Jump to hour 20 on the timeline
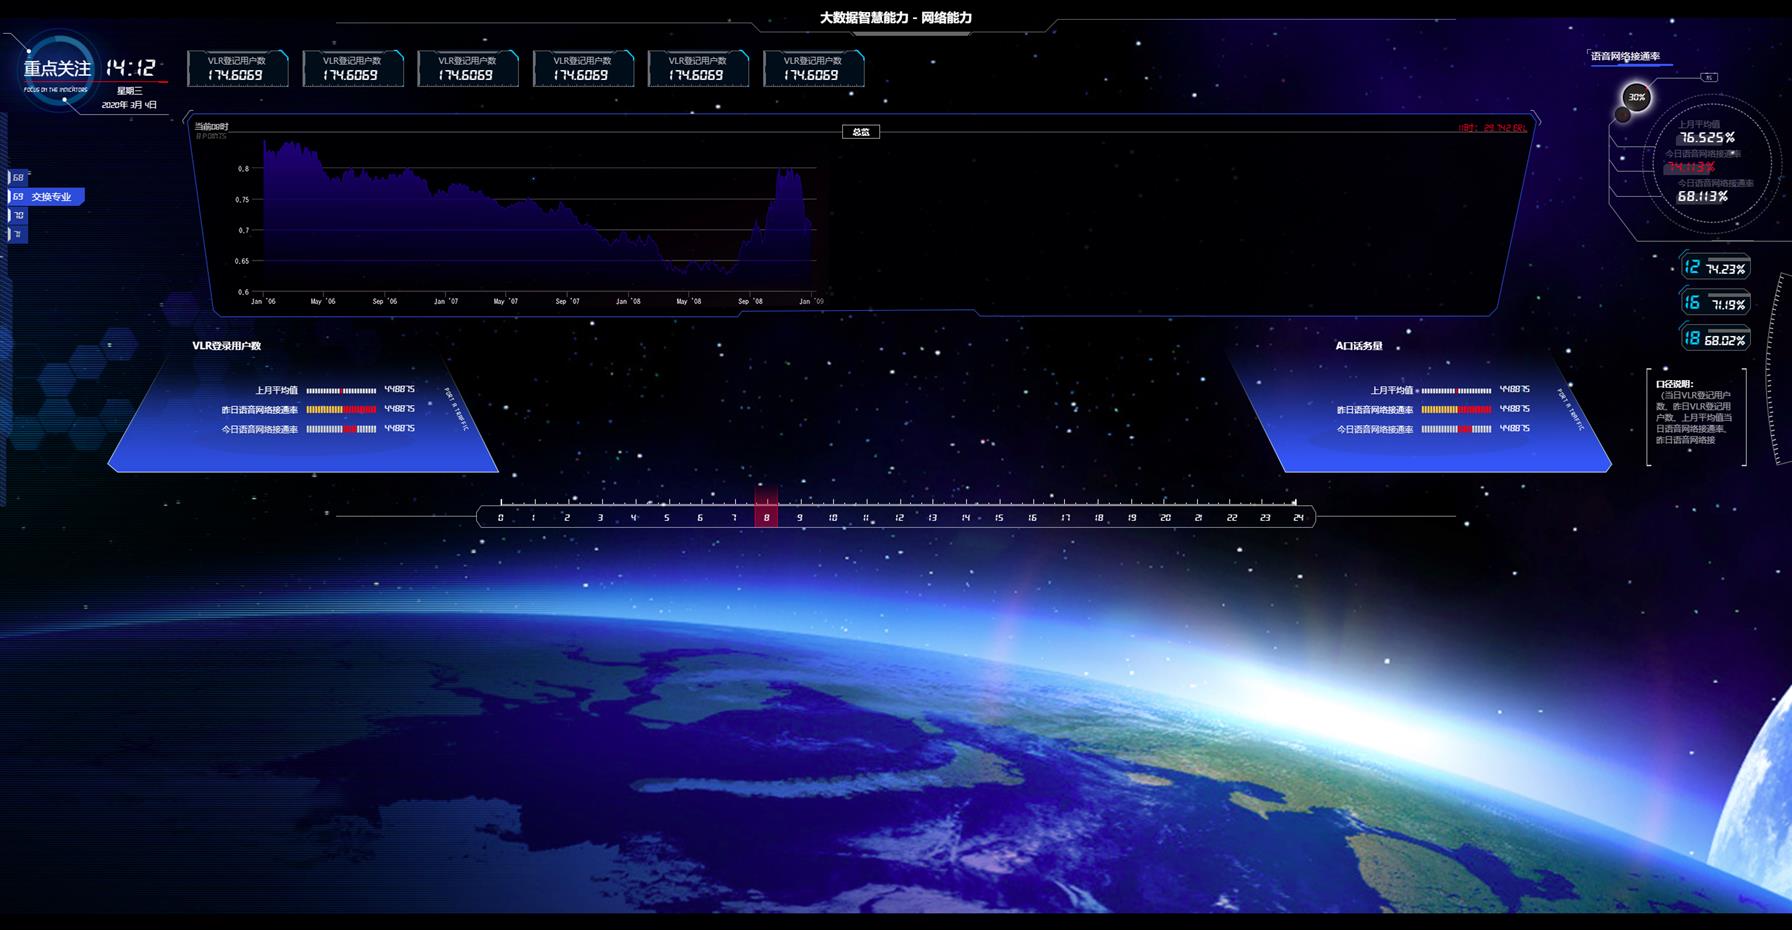 pyautogui.click(x=1165, y=518)
